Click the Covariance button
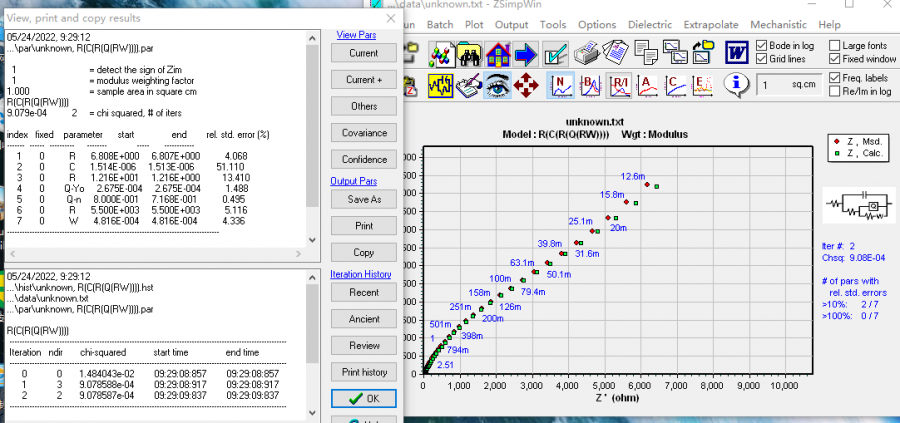Viewport: 900px width, 423px height. [364, 132]
